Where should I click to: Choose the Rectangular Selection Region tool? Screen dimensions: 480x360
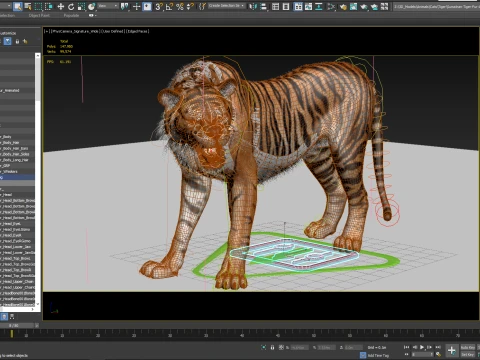38,6
